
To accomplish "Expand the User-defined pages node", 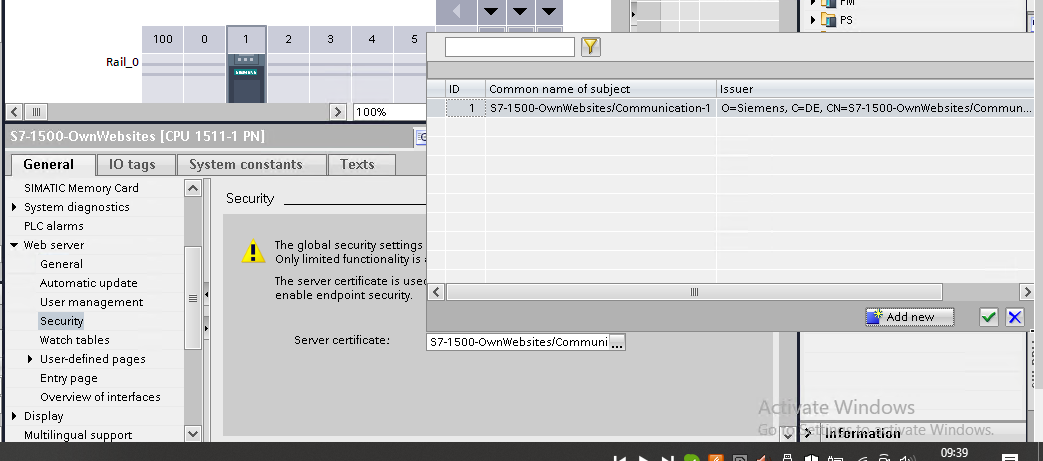I will pos(30,359).
